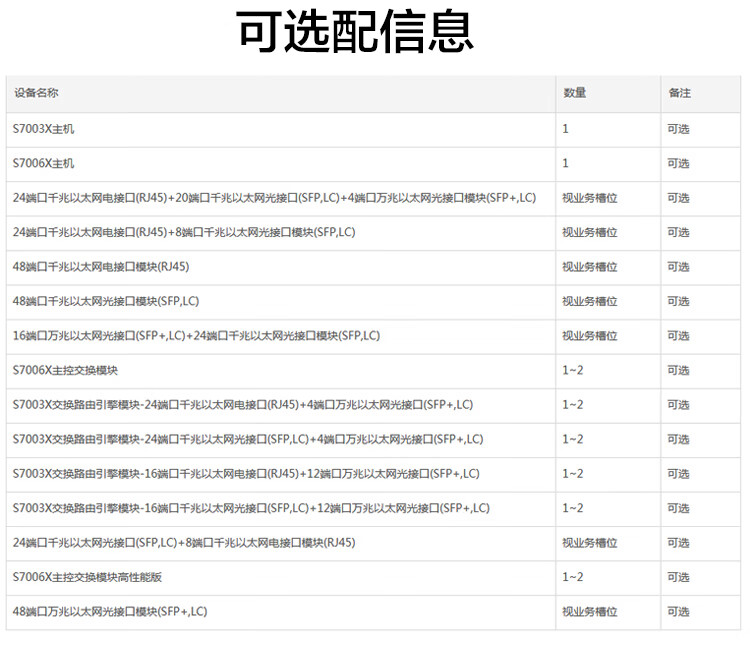Select the S7006X主机 row name

pyautogui.click(x=43, y=163)
